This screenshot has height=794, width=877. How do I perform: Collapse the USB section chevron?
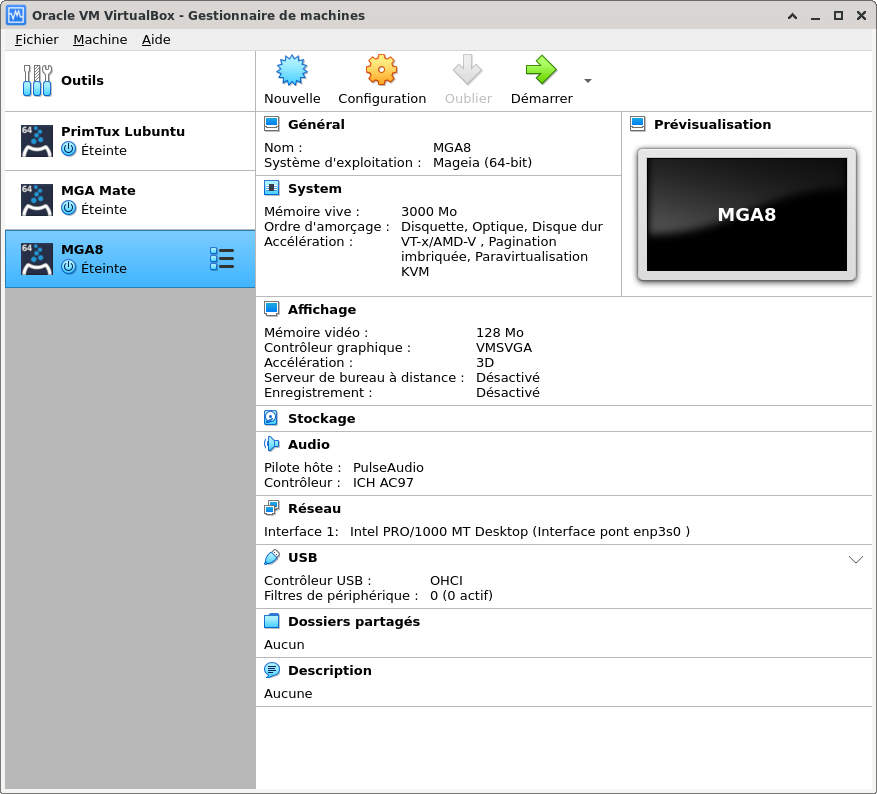(x=856, y=559)
